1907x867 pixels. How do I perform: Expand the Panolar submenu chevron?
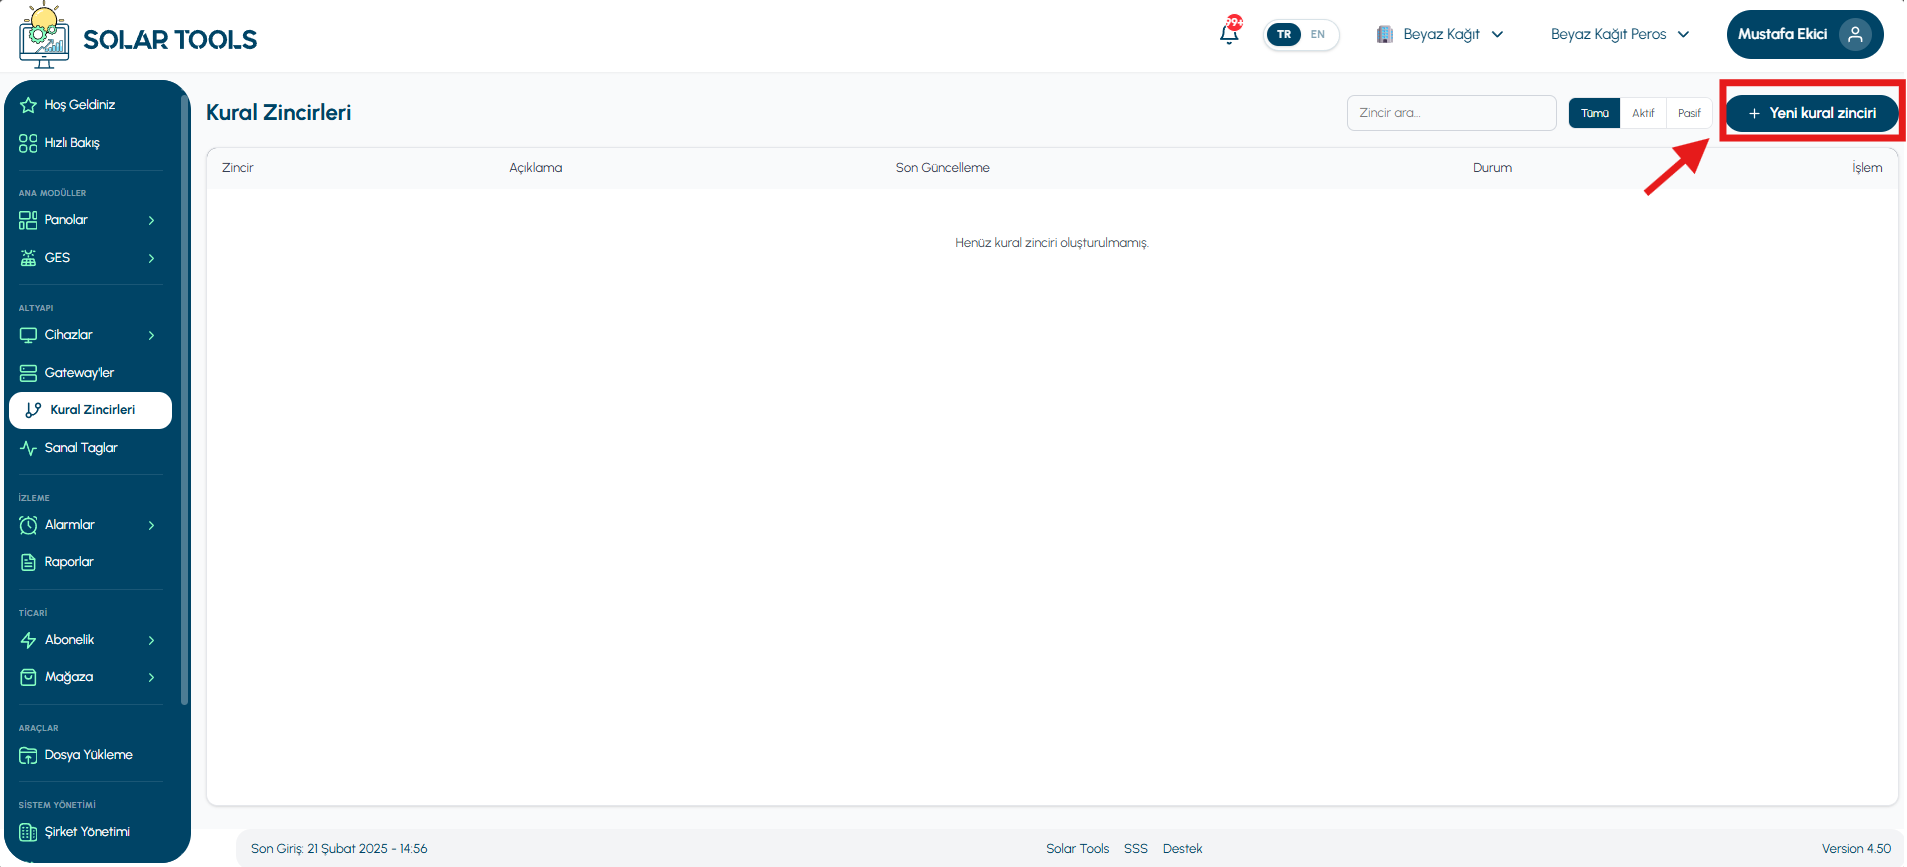point(151,220)
